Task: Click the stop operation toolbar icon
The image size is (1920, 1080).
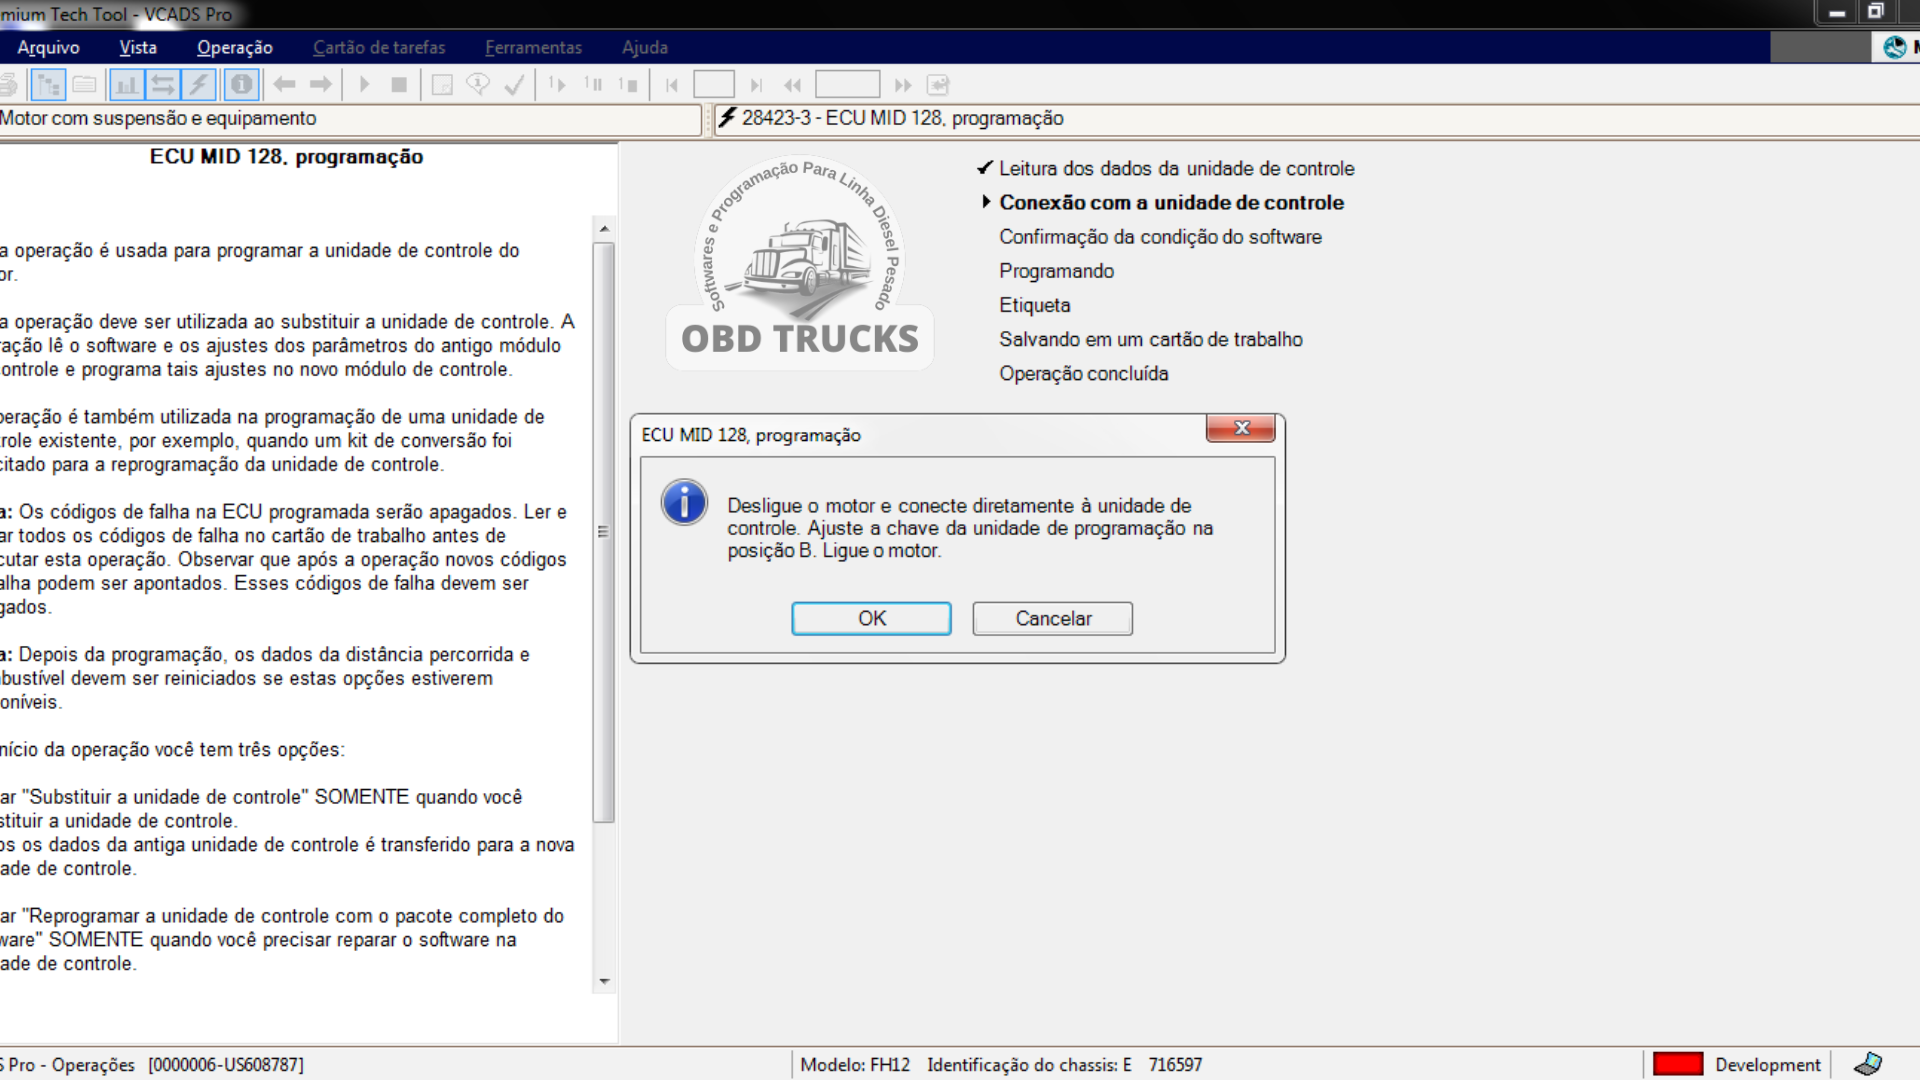Action: click(399, 85)
